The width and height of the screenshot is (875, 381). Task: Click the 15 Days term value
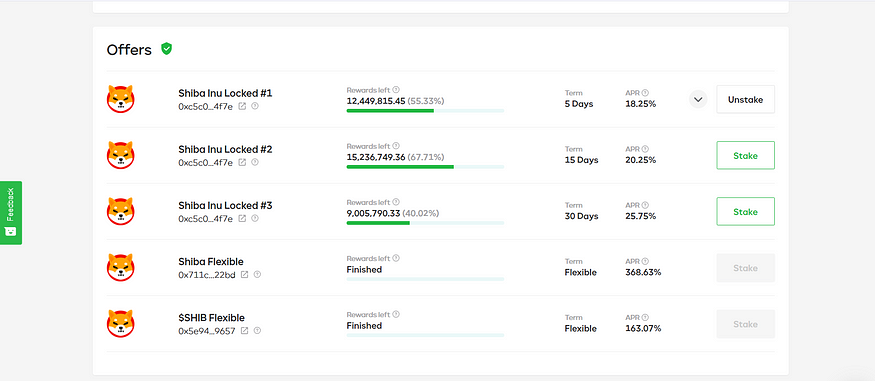point(581,160)
